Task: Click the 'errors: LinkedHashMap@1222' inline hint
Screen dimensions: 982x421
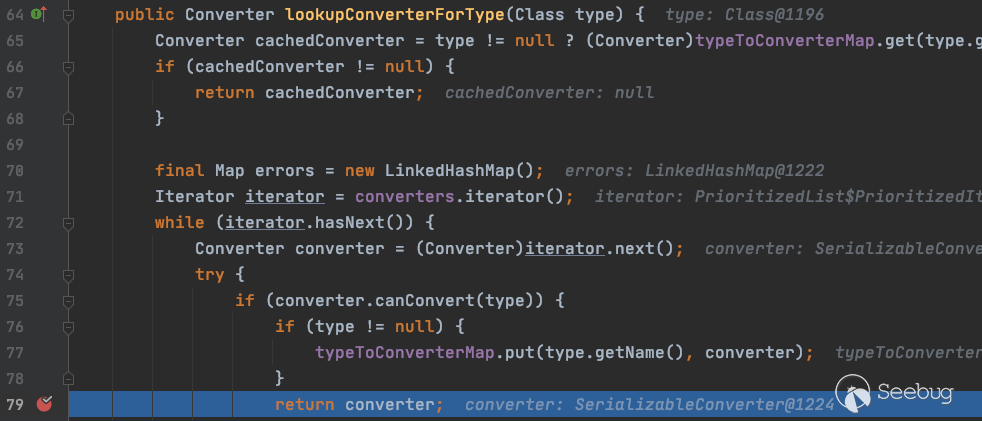Action: [695, 170]
